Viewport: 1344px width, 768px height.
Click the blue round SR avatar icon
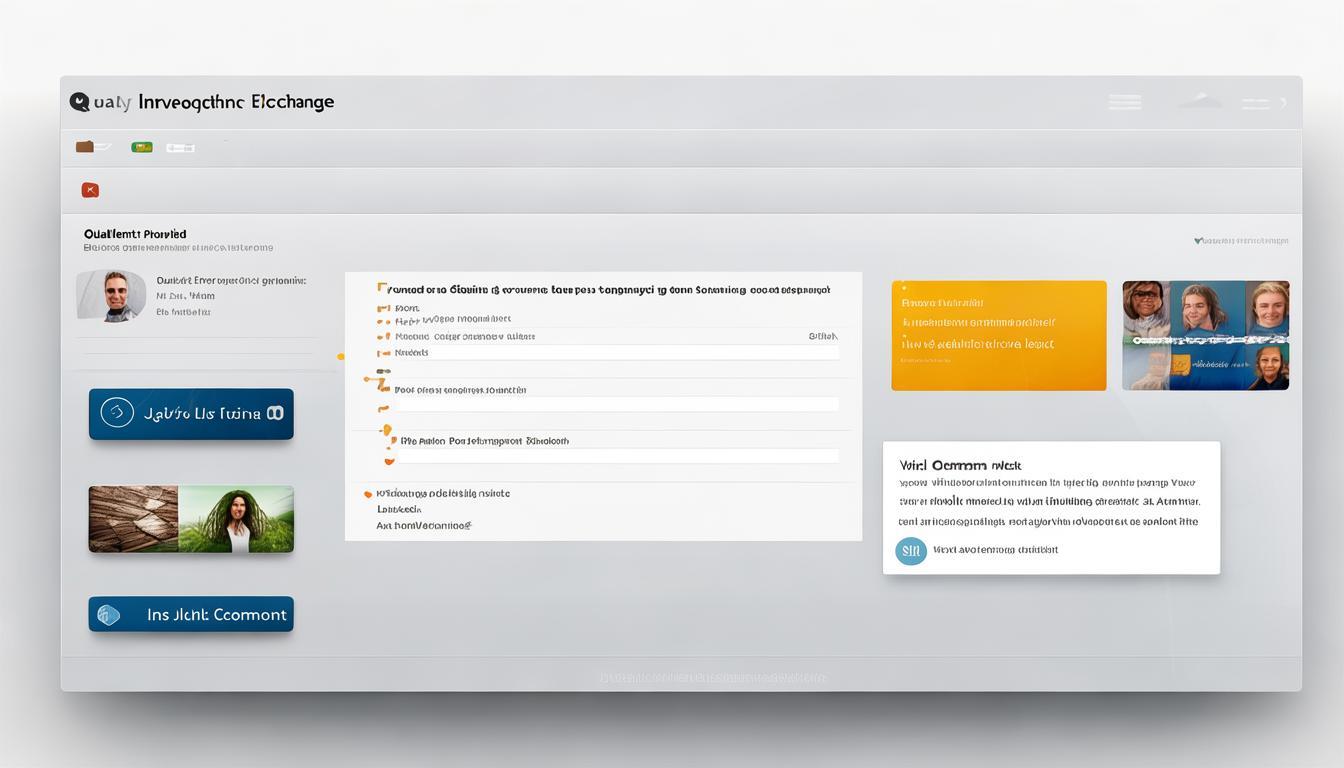[x=910, y=551]
